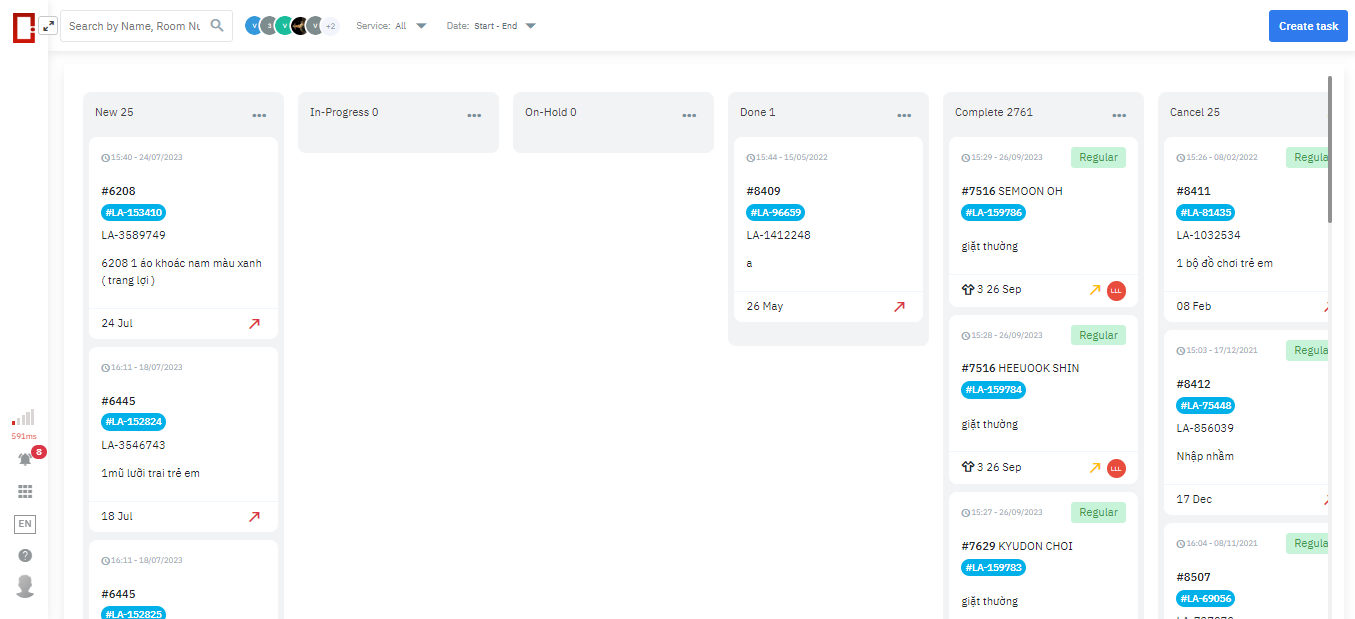This screenshot has height=619, width=1355.
Task: Click the Create task button
Action: click(1308, 26)
